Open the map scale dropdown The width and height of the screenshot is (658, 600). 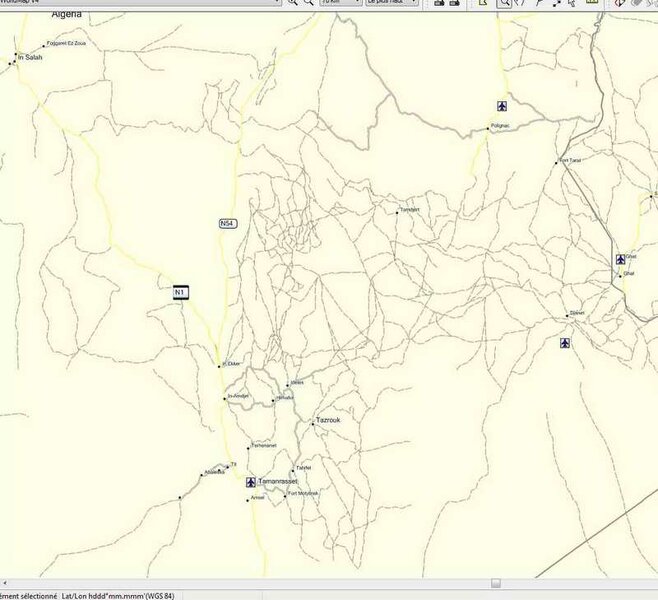(x=341, y=2)
